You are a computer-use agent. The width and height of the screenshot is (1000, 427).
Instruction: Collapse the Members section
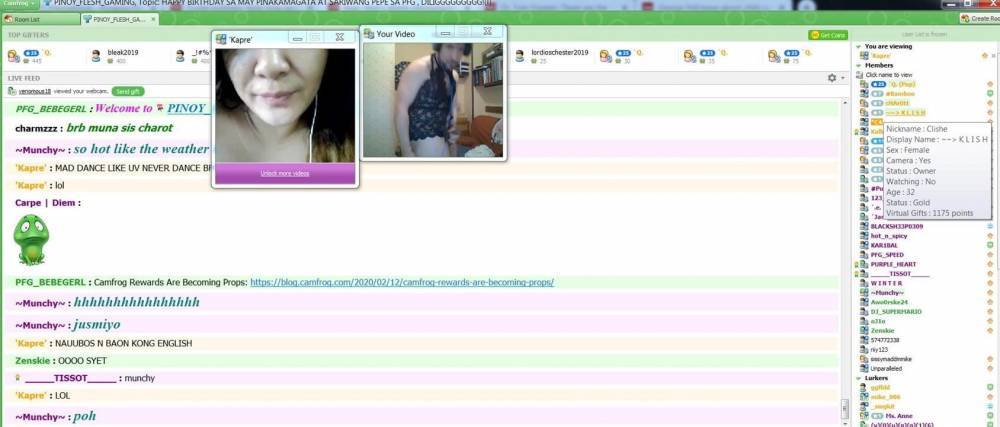(x=858, y=66)
